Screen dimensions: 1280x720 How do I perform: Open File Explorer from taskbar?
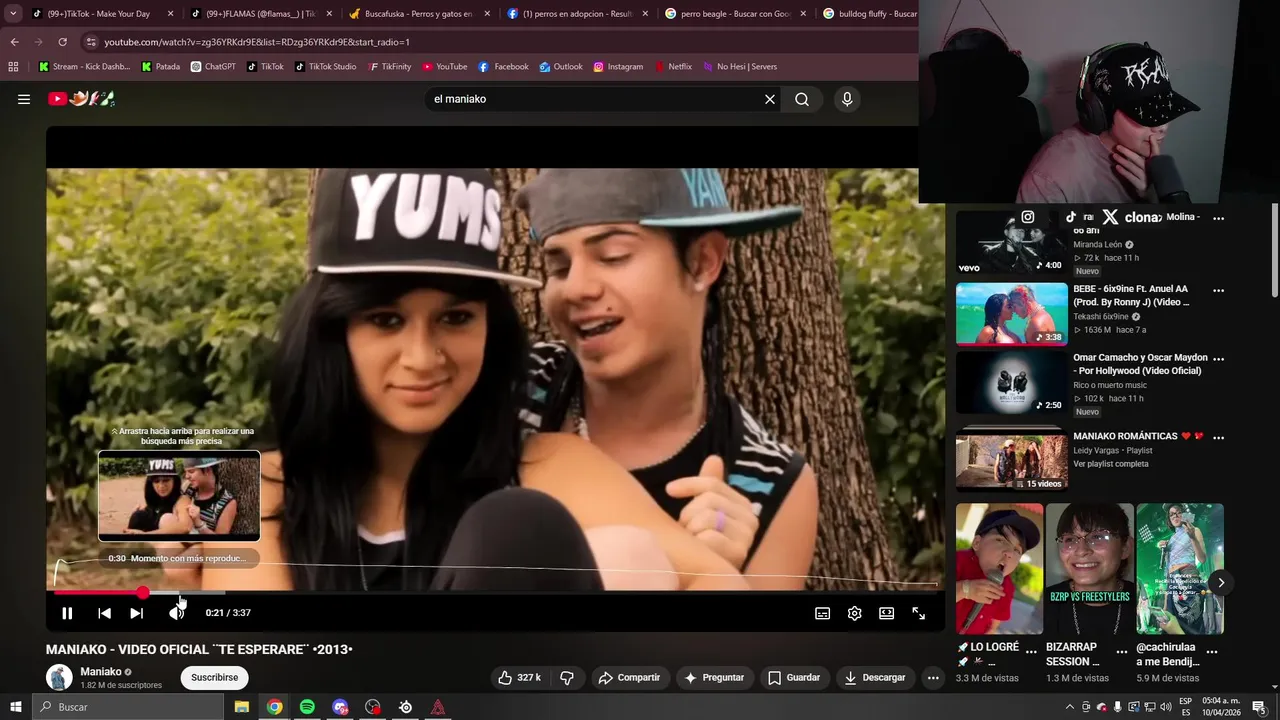241,707
